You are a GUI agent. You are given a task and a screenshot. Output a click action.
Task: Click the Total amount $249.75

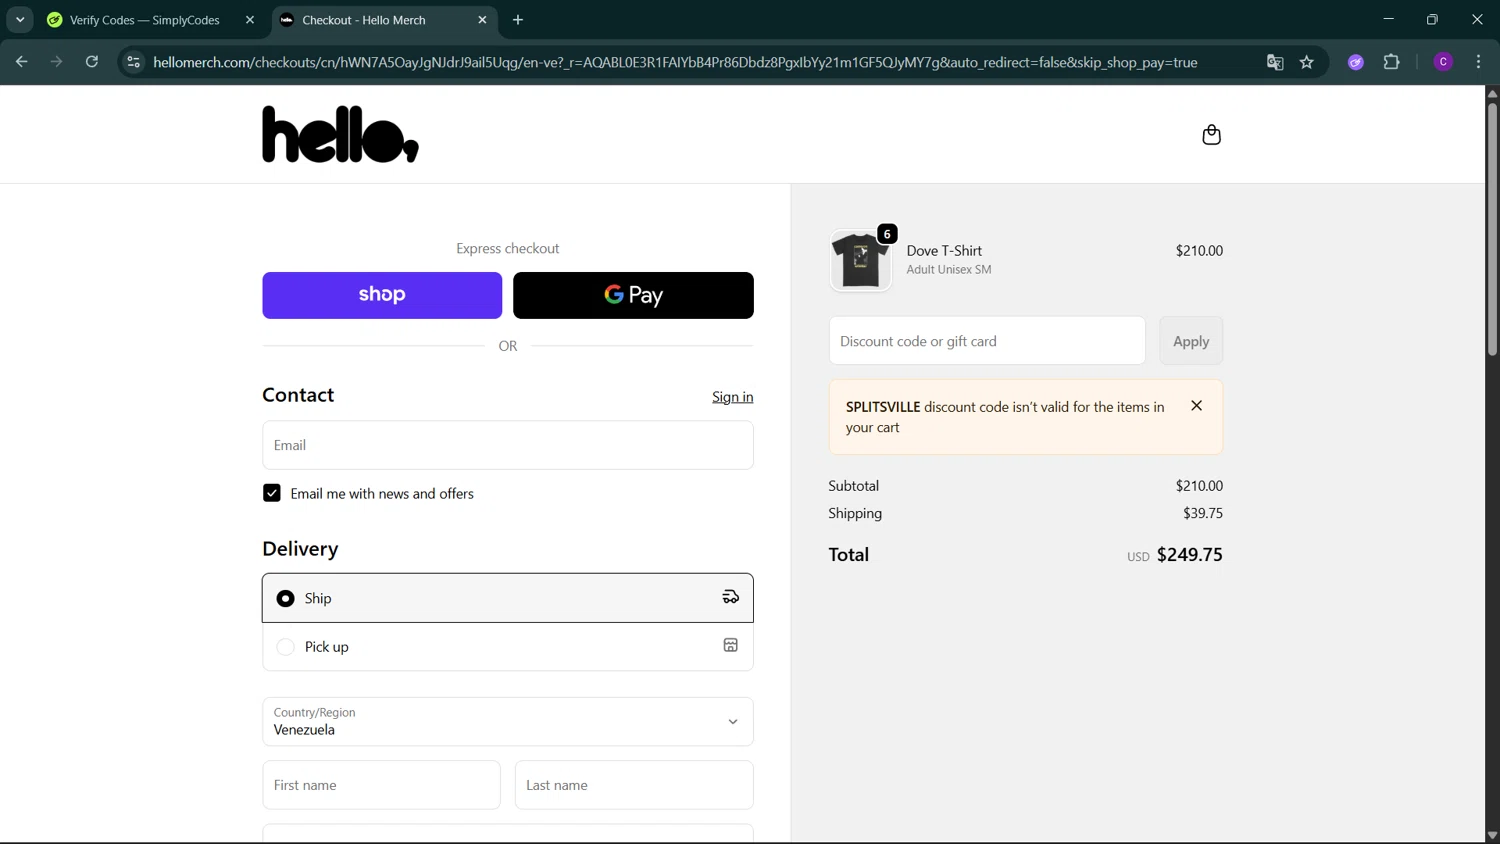click(1189, 555)
